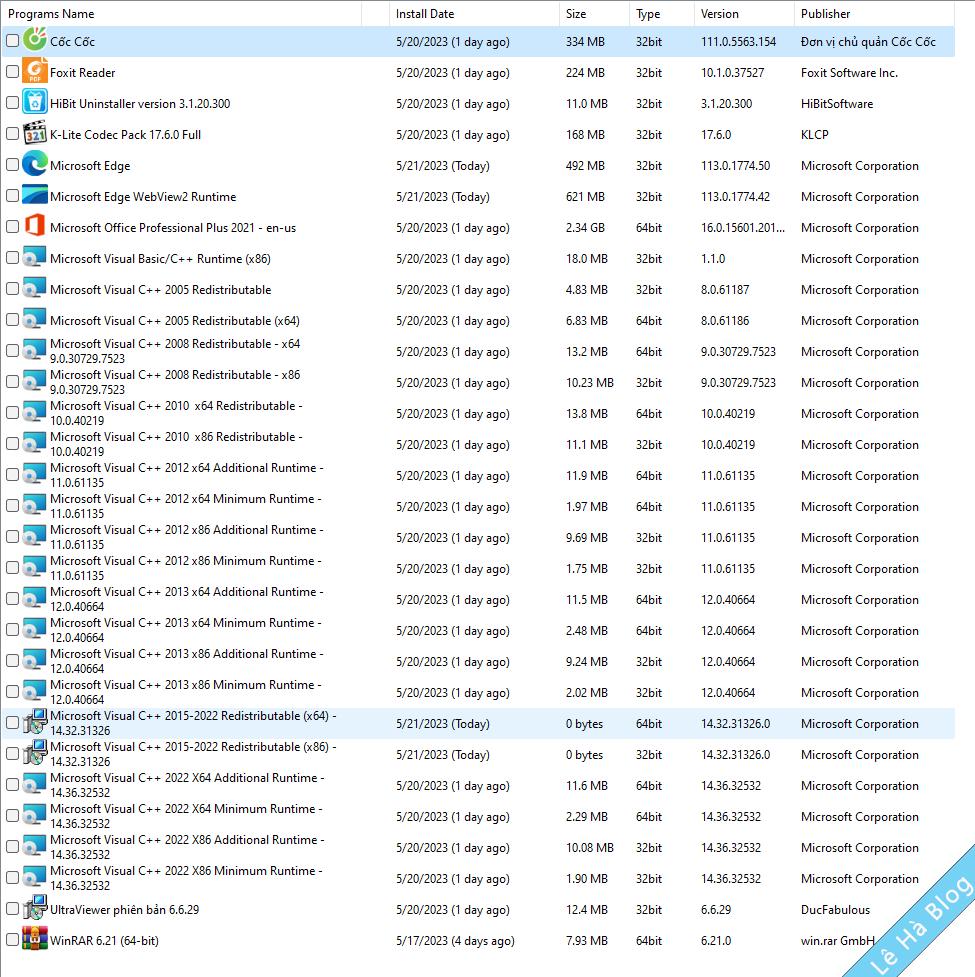Click the Visual C++ 2013 x86 Minimum Runtime icon
The width and height of the screenshot is (975, 977).
pyautogui.click(x=35, y=691)
